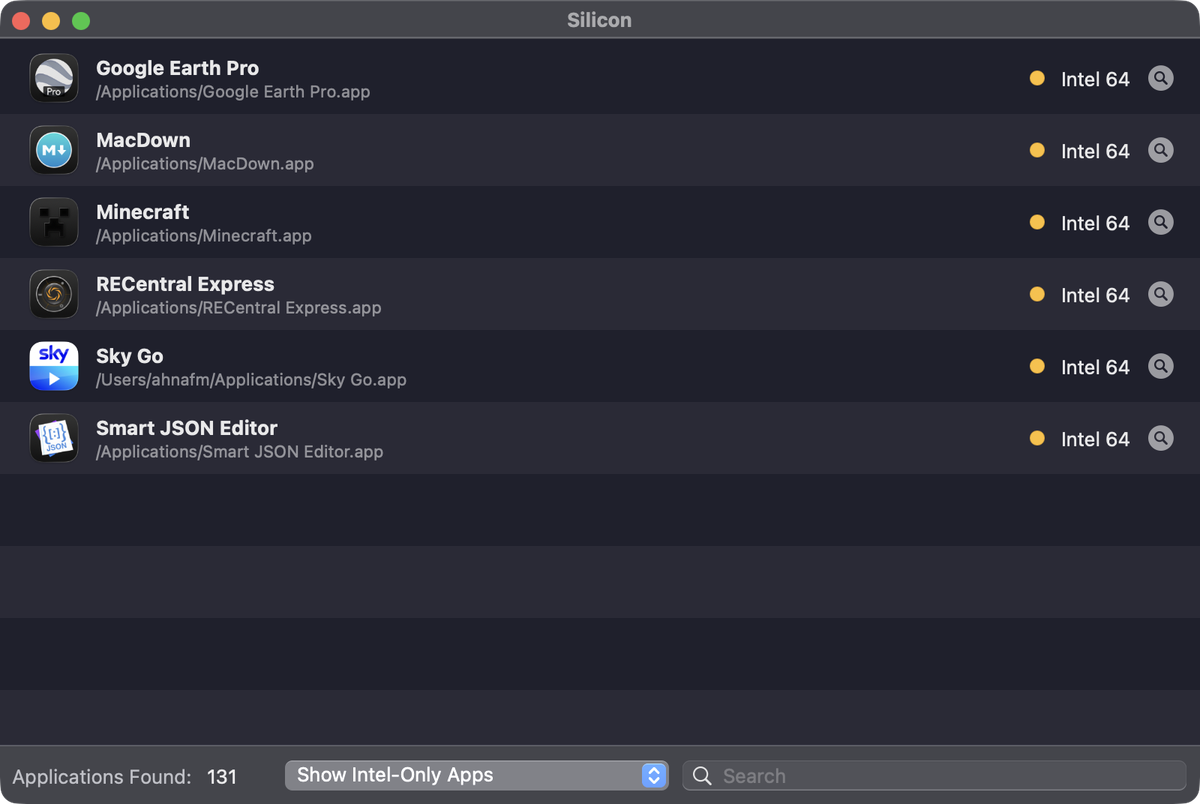Click the Intel 64 label for RECentral Express

pos(1095,295)
